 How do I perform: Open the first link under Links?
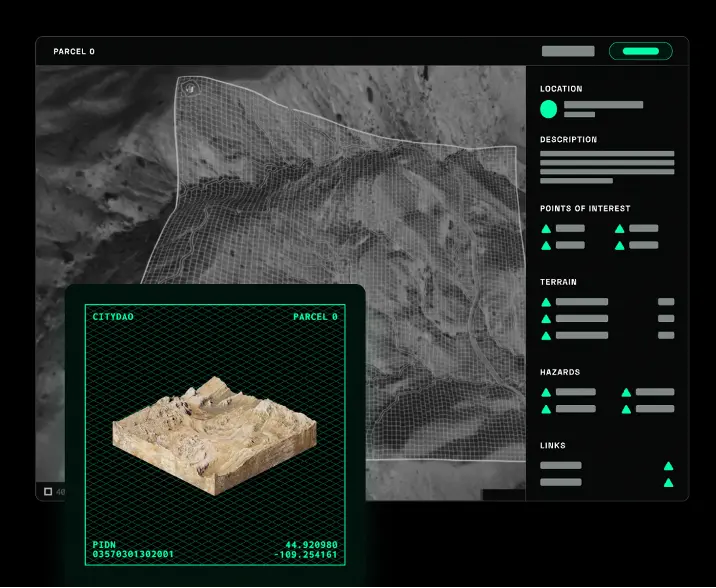tap(560, 466)
